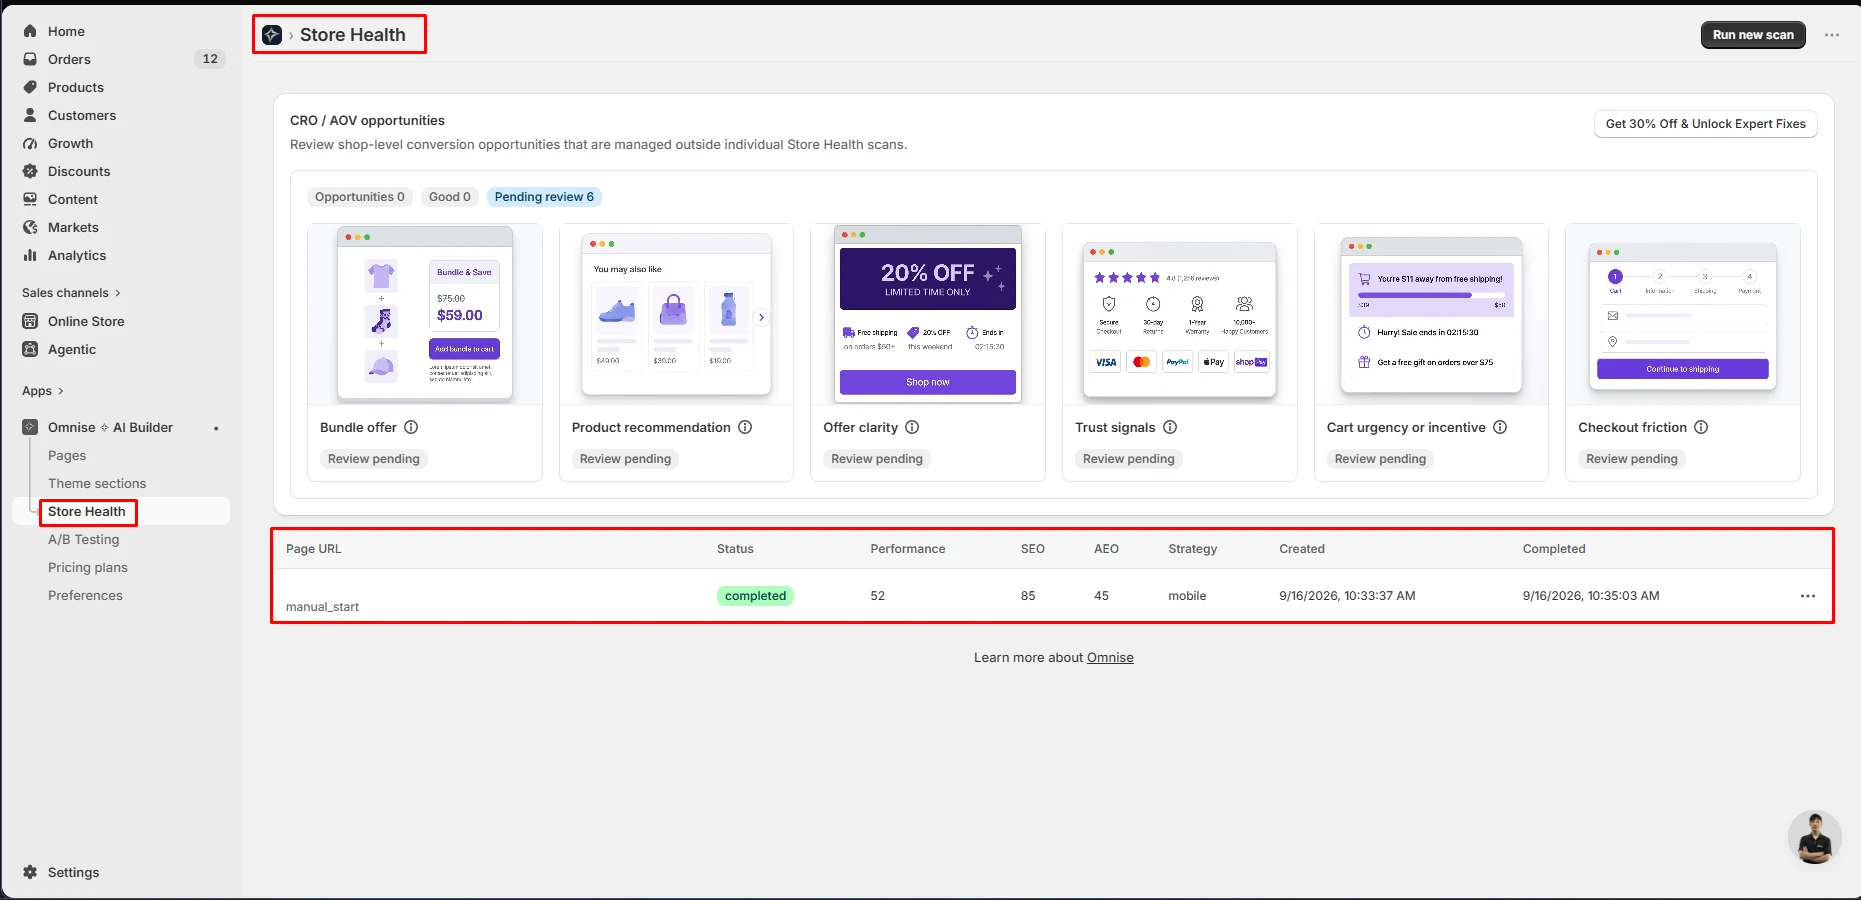This screenshot has height=900, width=1861.
Task: Click the Markets globe icon
Action: (30, 227)
